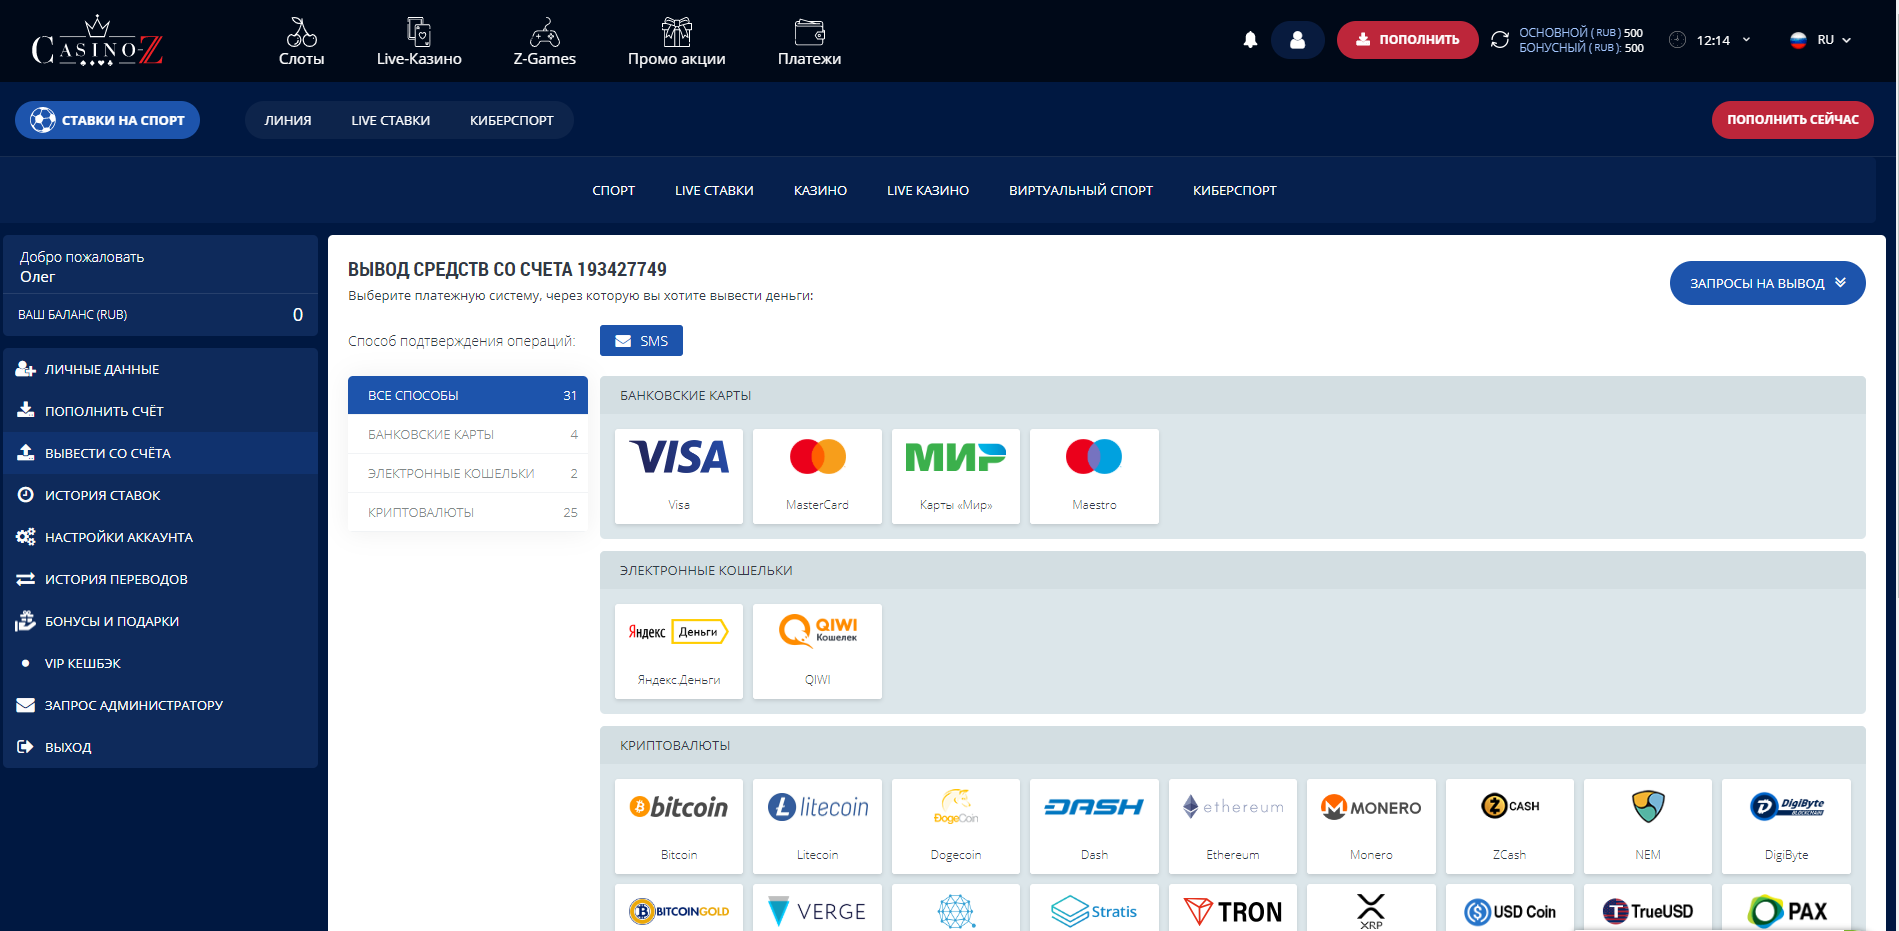Refresh the balance with the sync icon
This screenshot has height=931, width=1899.
tap(1500, 40)
